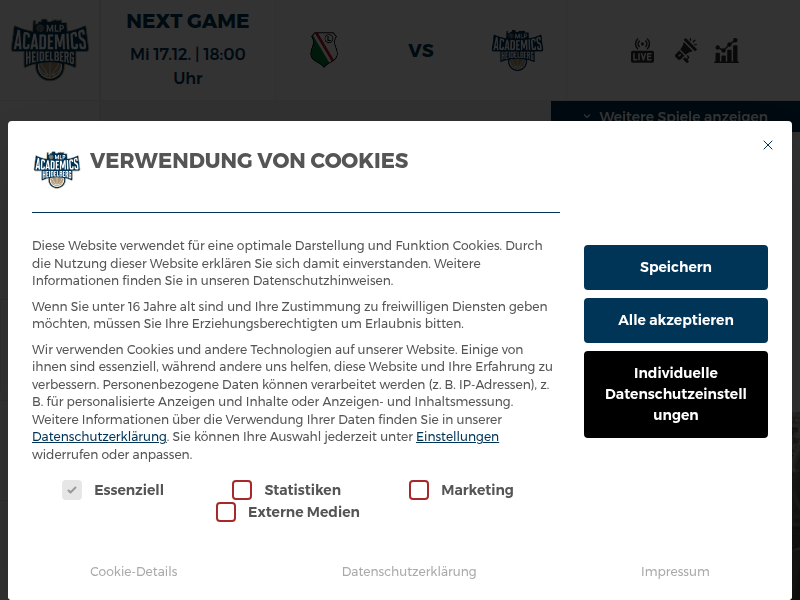Dismiss the cookie dialog via the X

(x=768, y=145)
